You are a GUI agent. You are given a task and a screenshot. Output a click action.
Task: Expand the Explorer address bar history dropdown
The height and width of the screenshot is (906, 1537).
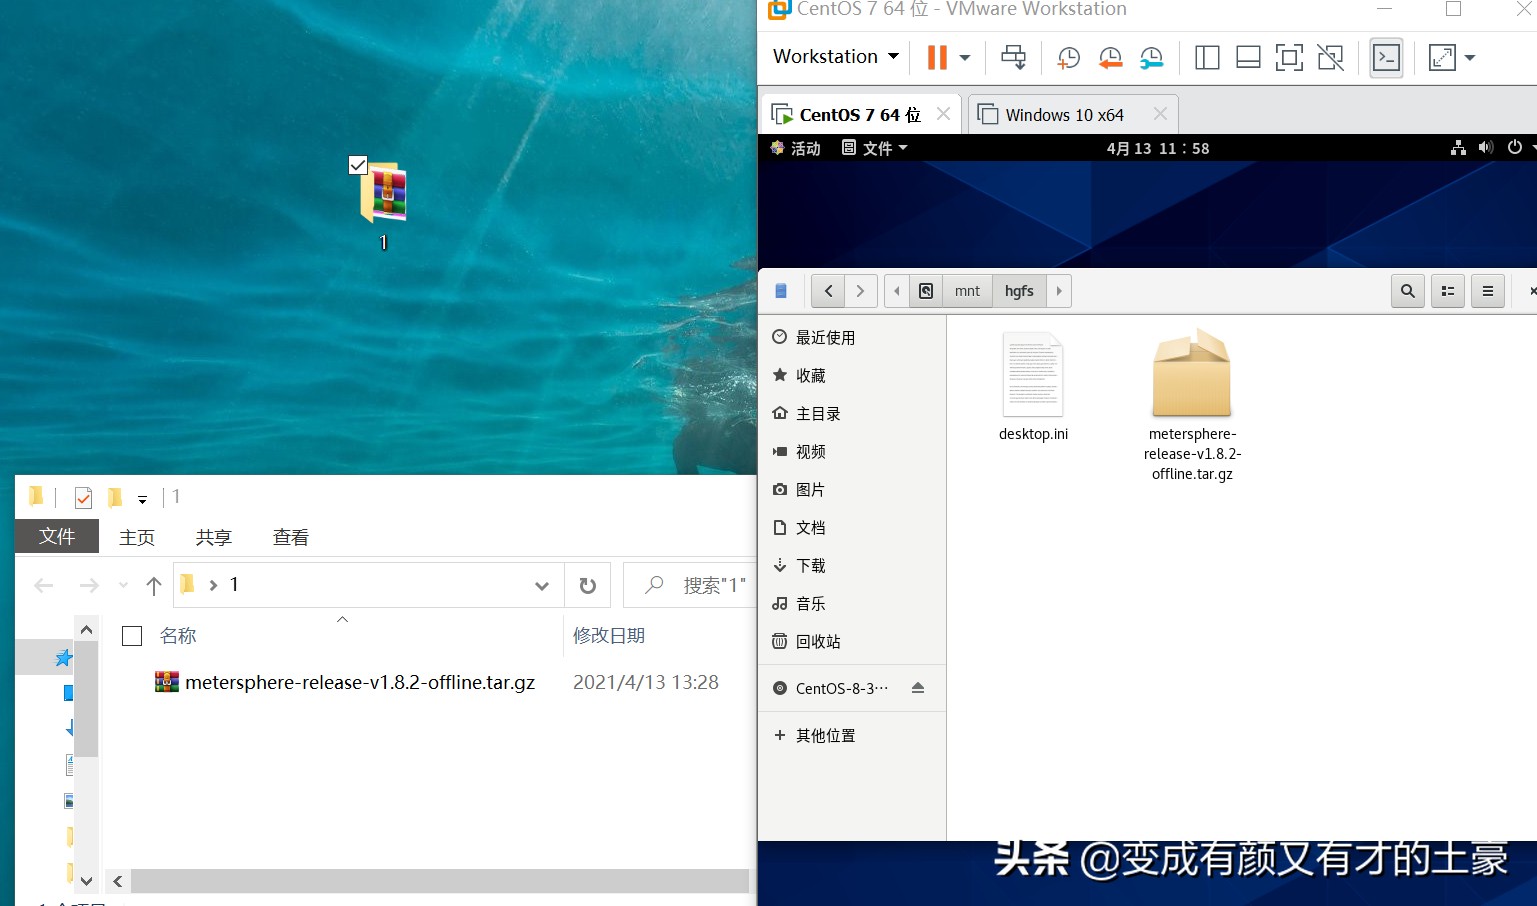point(542,586)
